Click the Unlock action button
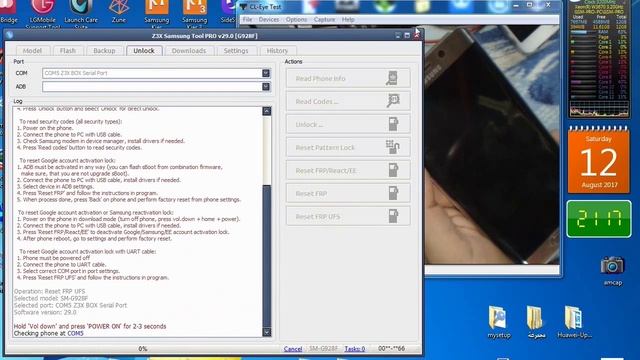This screenshot has height=360, width=640. tap(348, 124)
